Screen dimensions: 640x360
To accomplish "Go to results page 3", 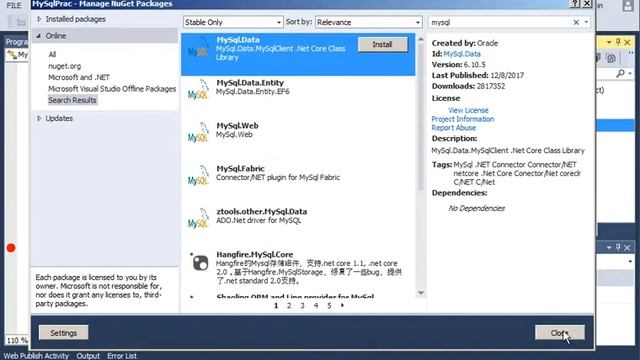I will pyautogui.click(x=302, y=305).
